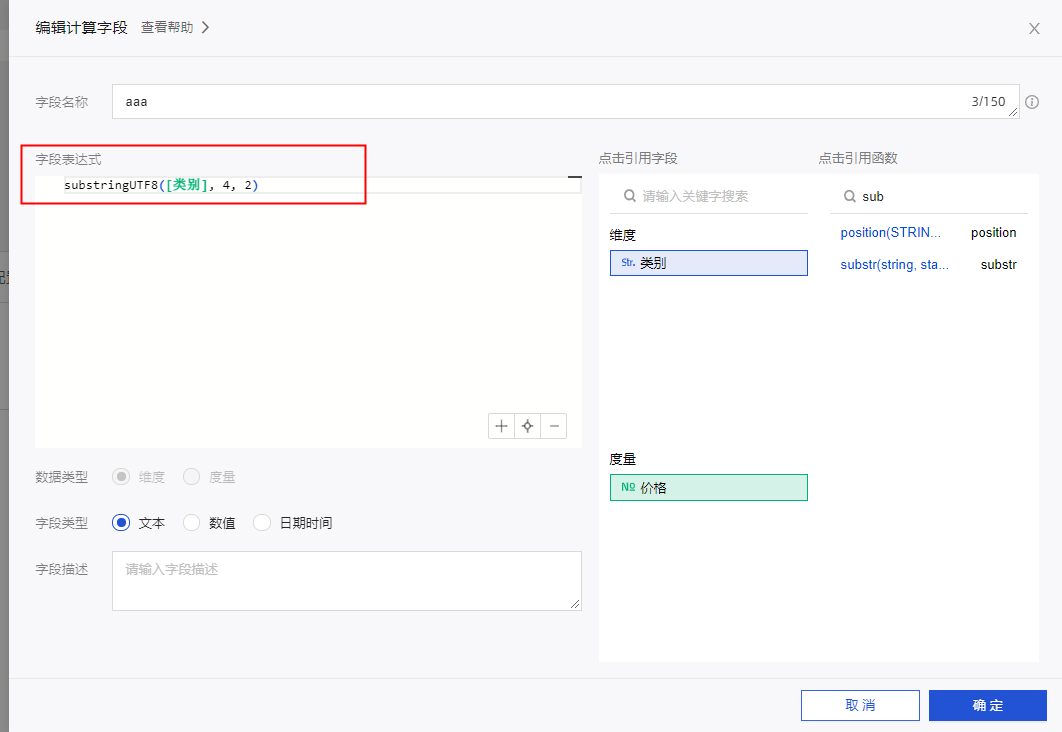
Task: Click the search icon in function search
Action: pyautogui.click(x=849, y=196)
